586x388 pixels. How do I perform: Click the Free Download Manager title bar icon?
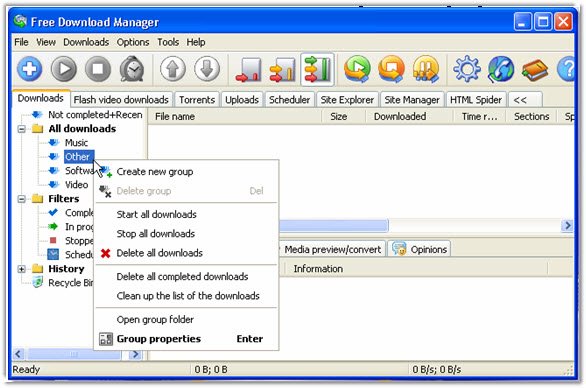[20, 21]
